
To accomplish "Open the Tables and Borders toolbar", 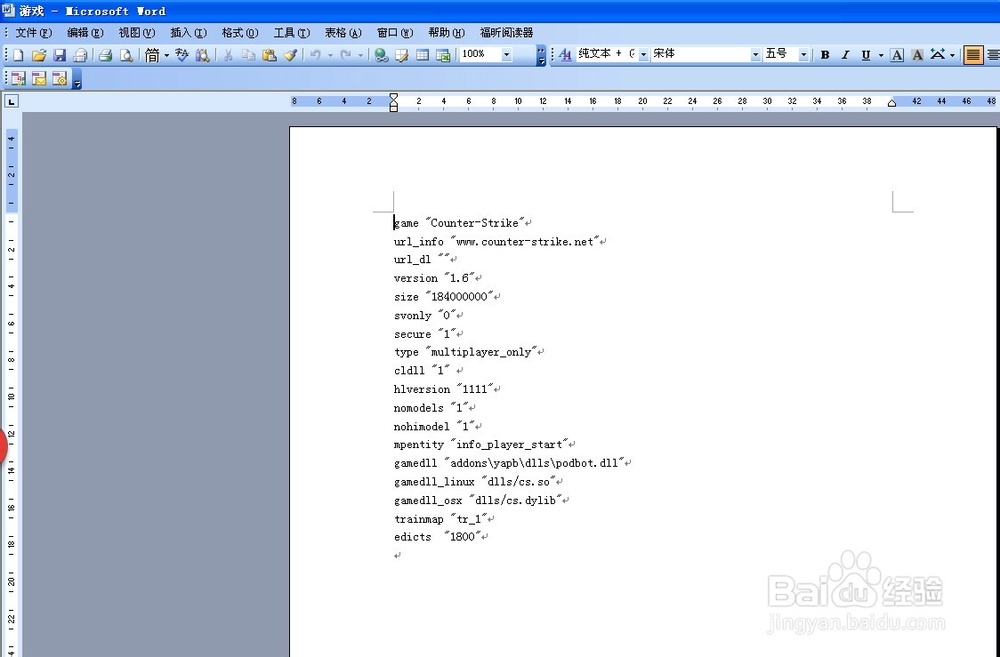I will (402, 55).
